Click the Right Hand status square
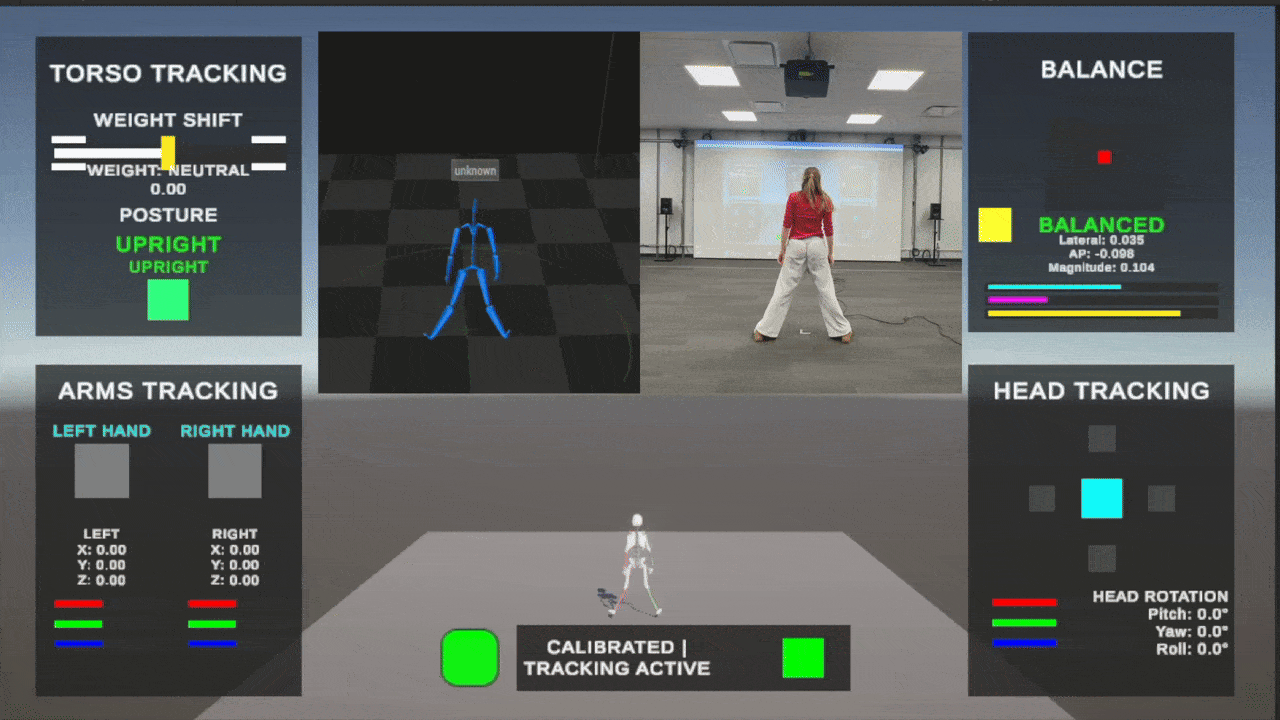 [x=235, y=470]
